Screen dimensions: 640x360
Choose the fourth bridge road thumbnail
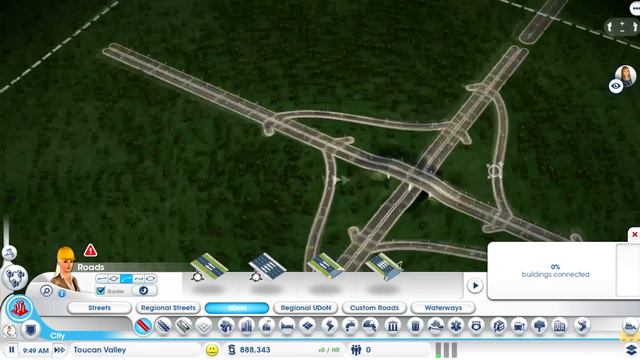point(384,266)
